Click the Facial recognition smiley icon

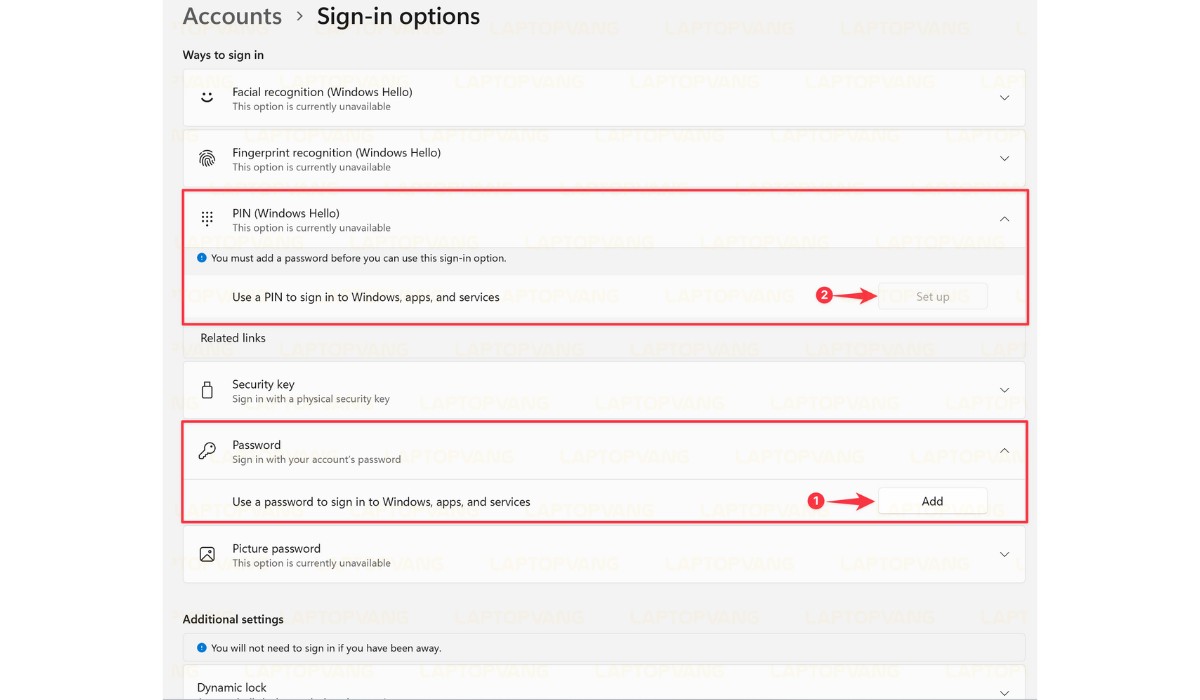pyautogui.click(x=207, y=98)
